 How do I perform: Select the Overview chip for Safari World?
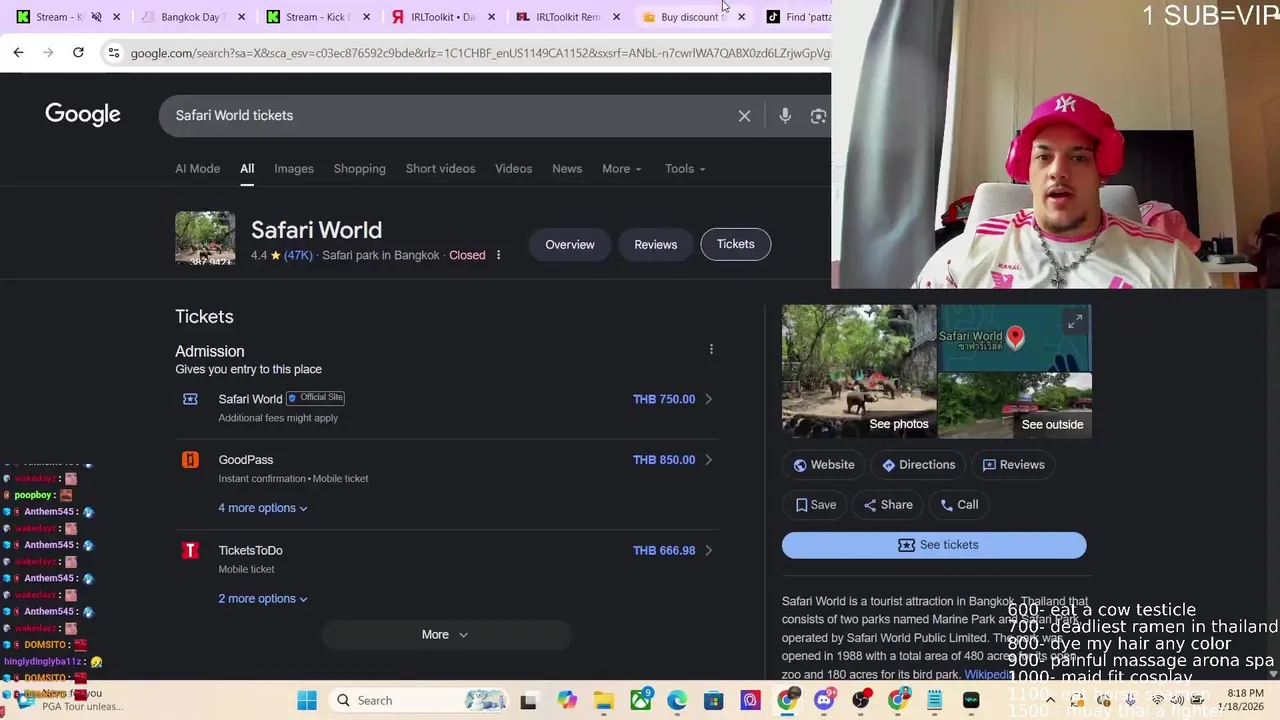pos(570,244)
